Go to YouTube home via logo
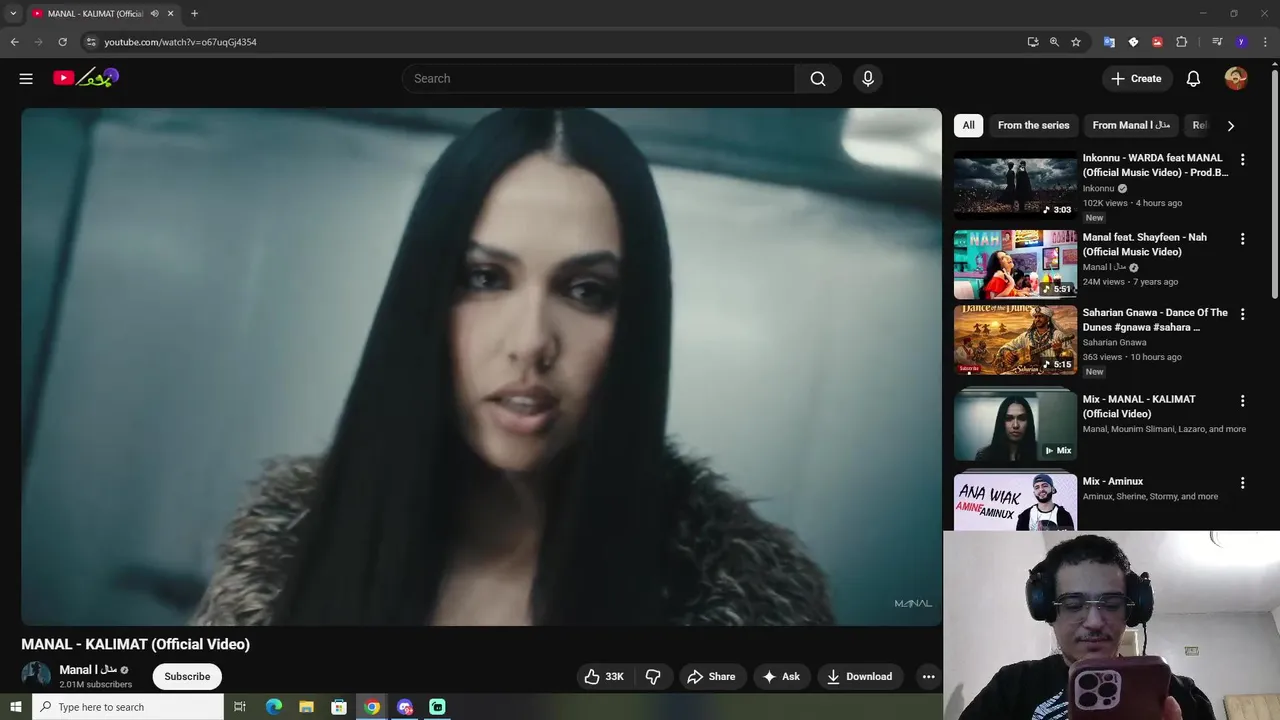The image size is (1280, 720). click(86, 78)
